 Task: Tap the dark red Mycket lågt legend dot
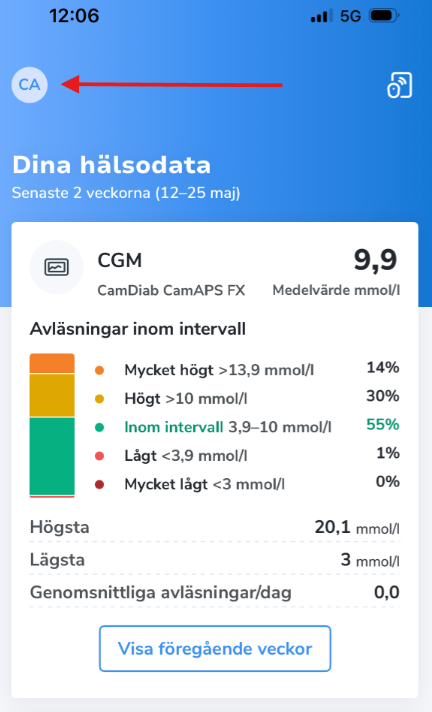coord(99,485)
